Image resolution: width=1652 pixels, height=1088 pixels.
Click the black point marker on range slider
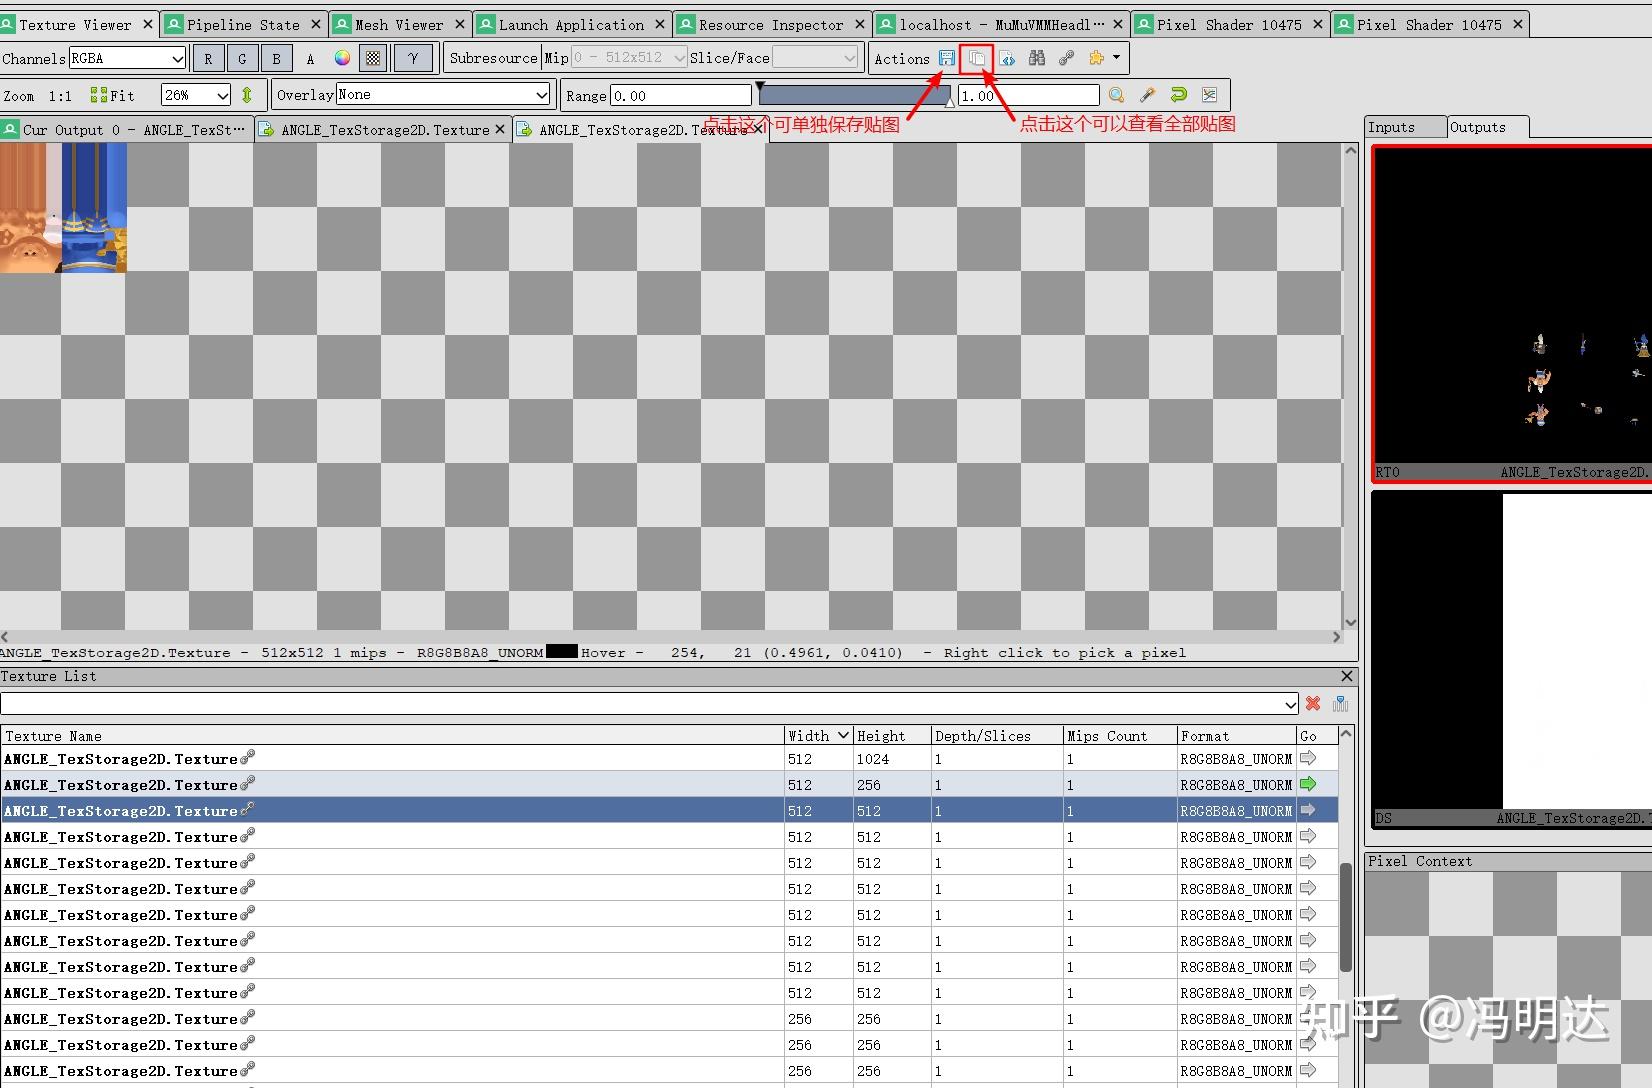[760, 86]
